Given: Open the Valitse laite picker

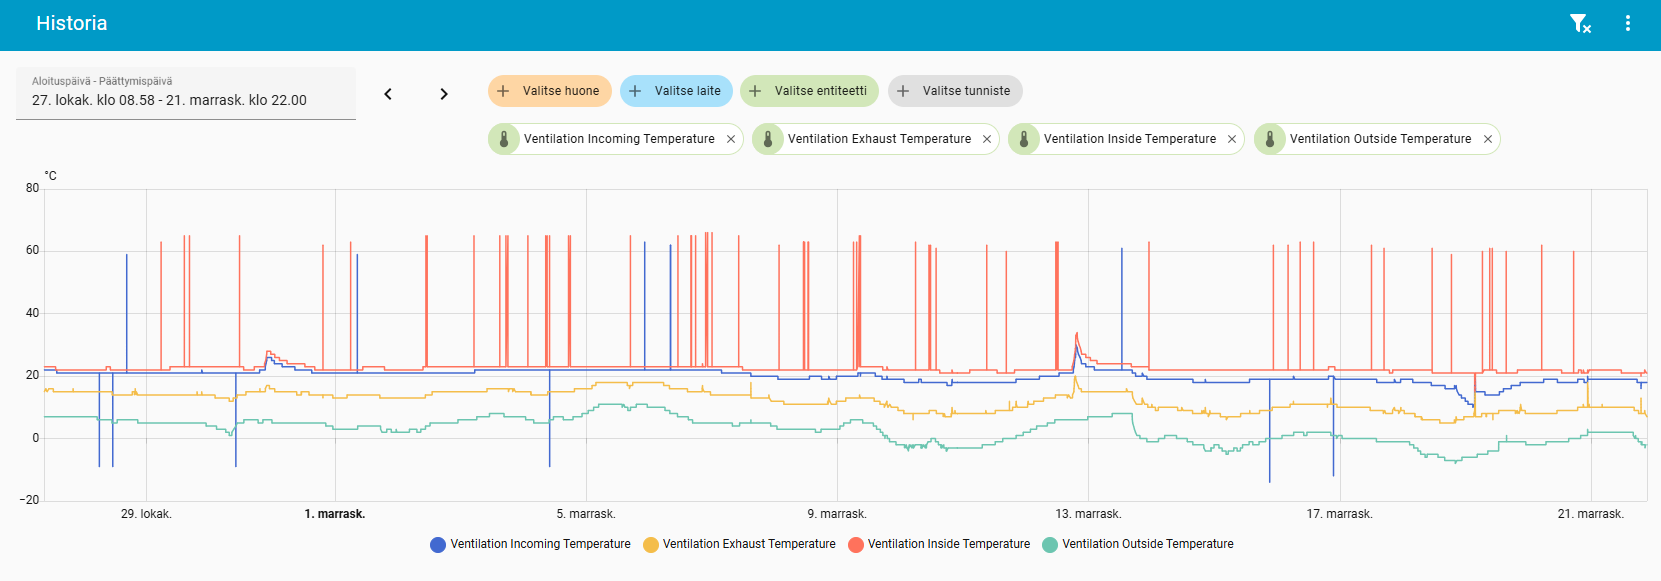Looking at the screenshot, I should point(676,91).
